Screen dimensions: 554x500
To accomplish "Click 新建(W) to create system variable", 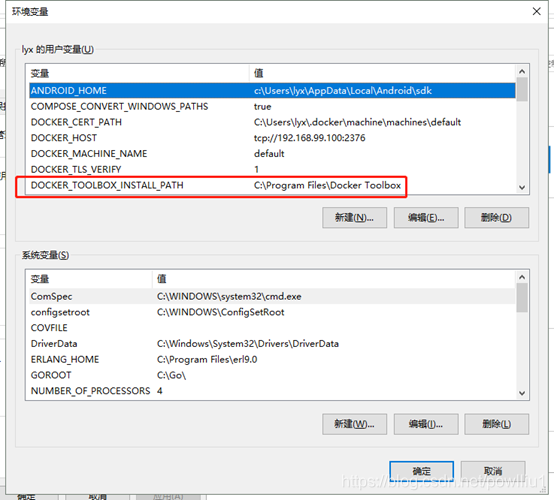I will tap(354, 424).
